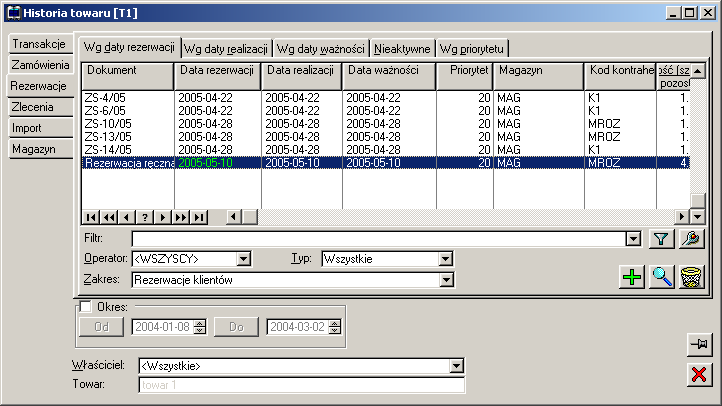Increase the Do date spinner
Screen dimensions: 722x406
pos(335,323)
